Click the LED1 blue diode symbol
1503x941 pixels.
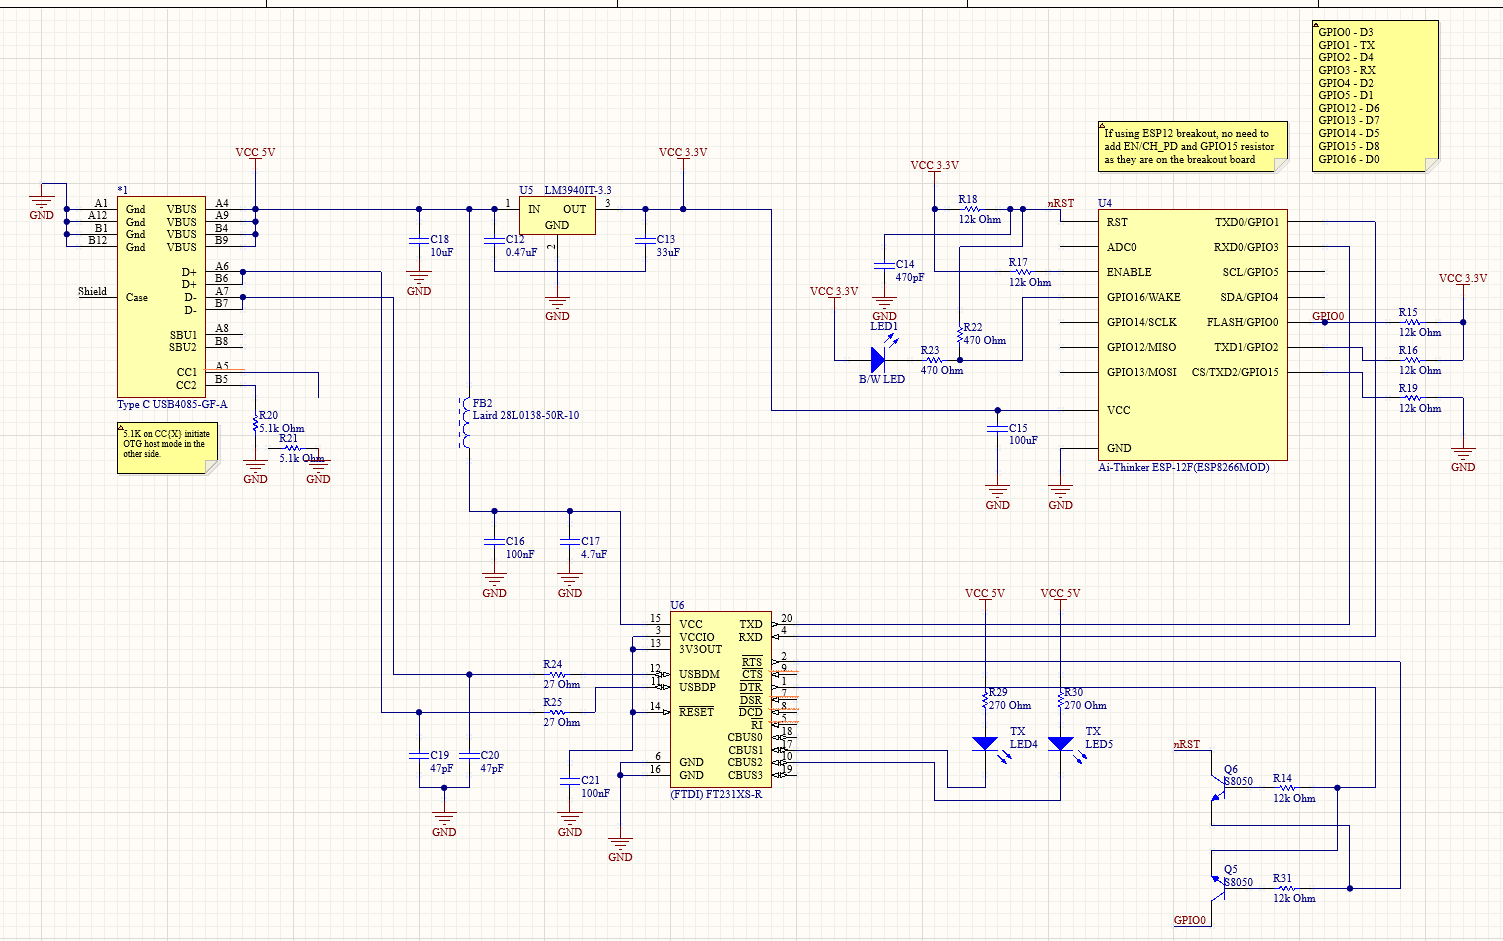(878, 360)
